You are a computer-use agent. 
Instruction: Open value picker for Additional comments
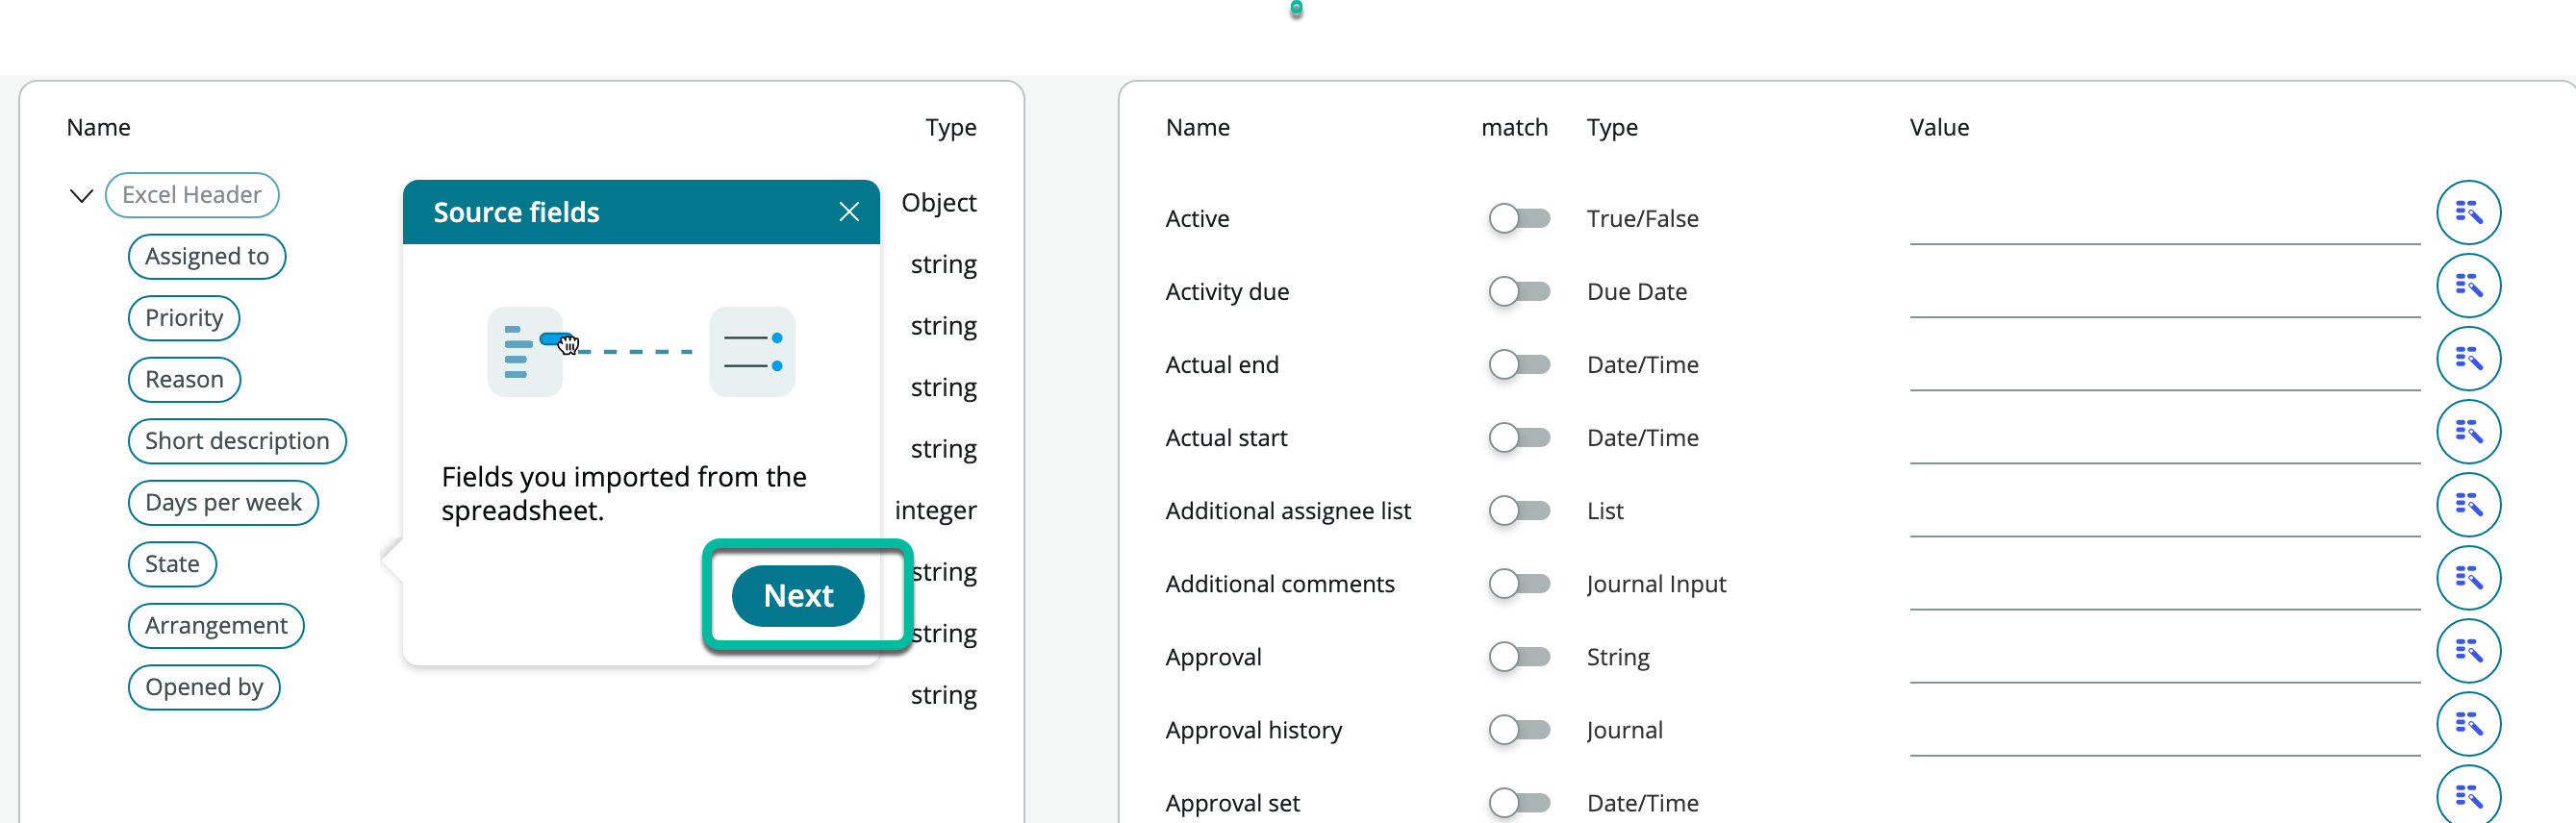click(x=2467, y=578)
